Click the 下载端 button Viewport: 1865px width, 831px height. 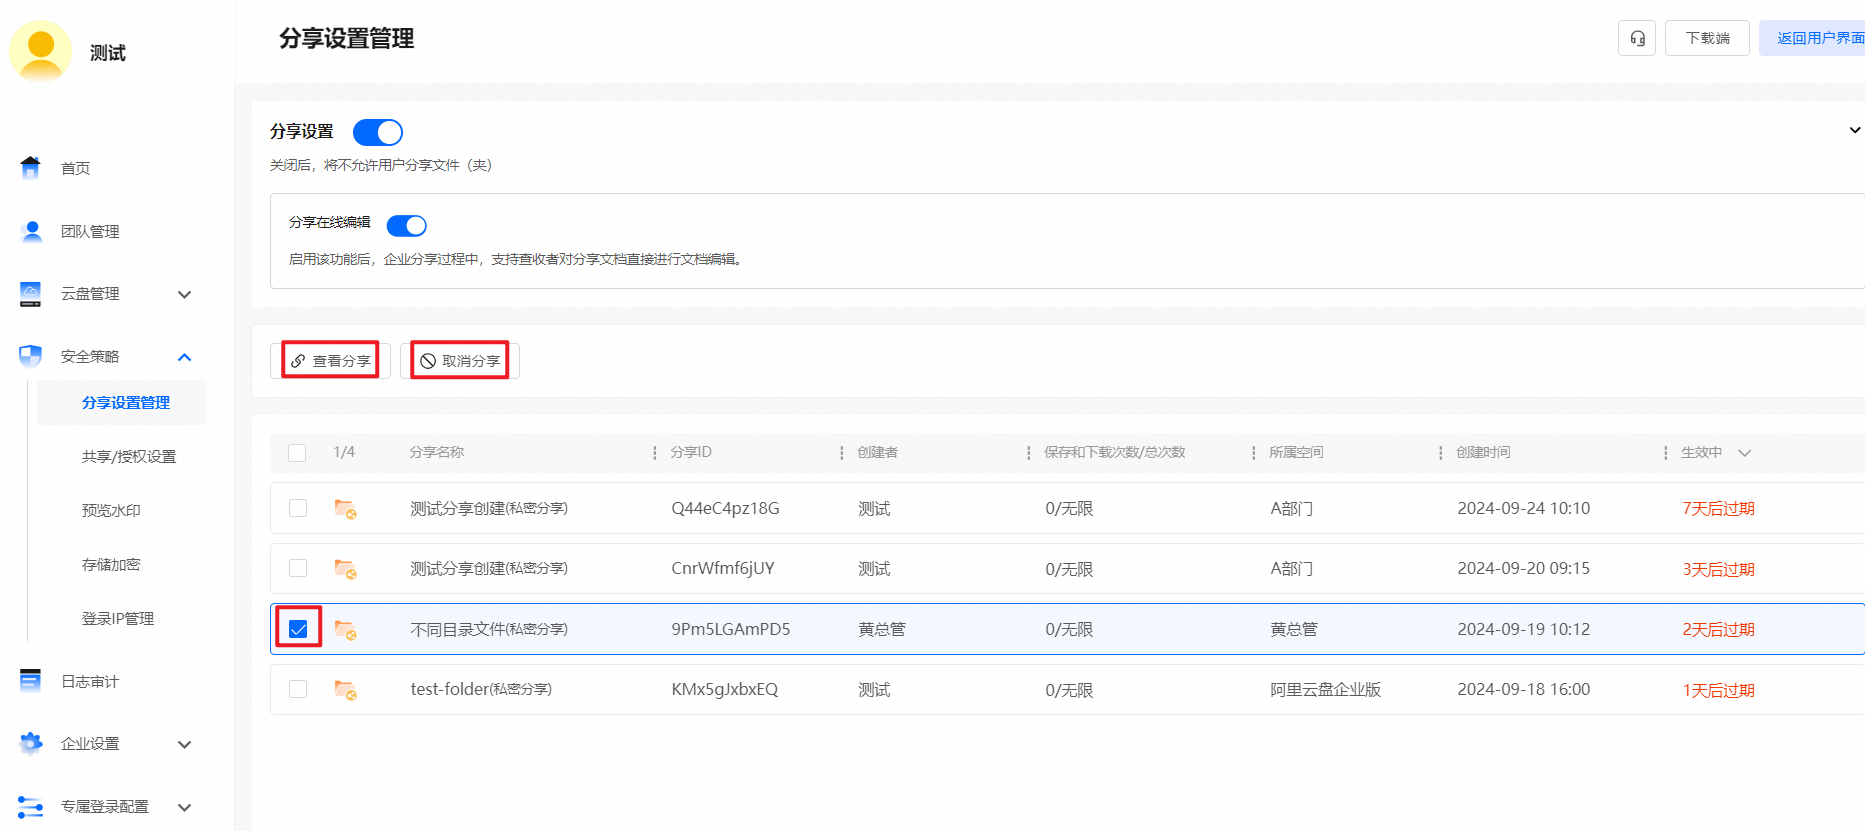(x=1707, y=38)
